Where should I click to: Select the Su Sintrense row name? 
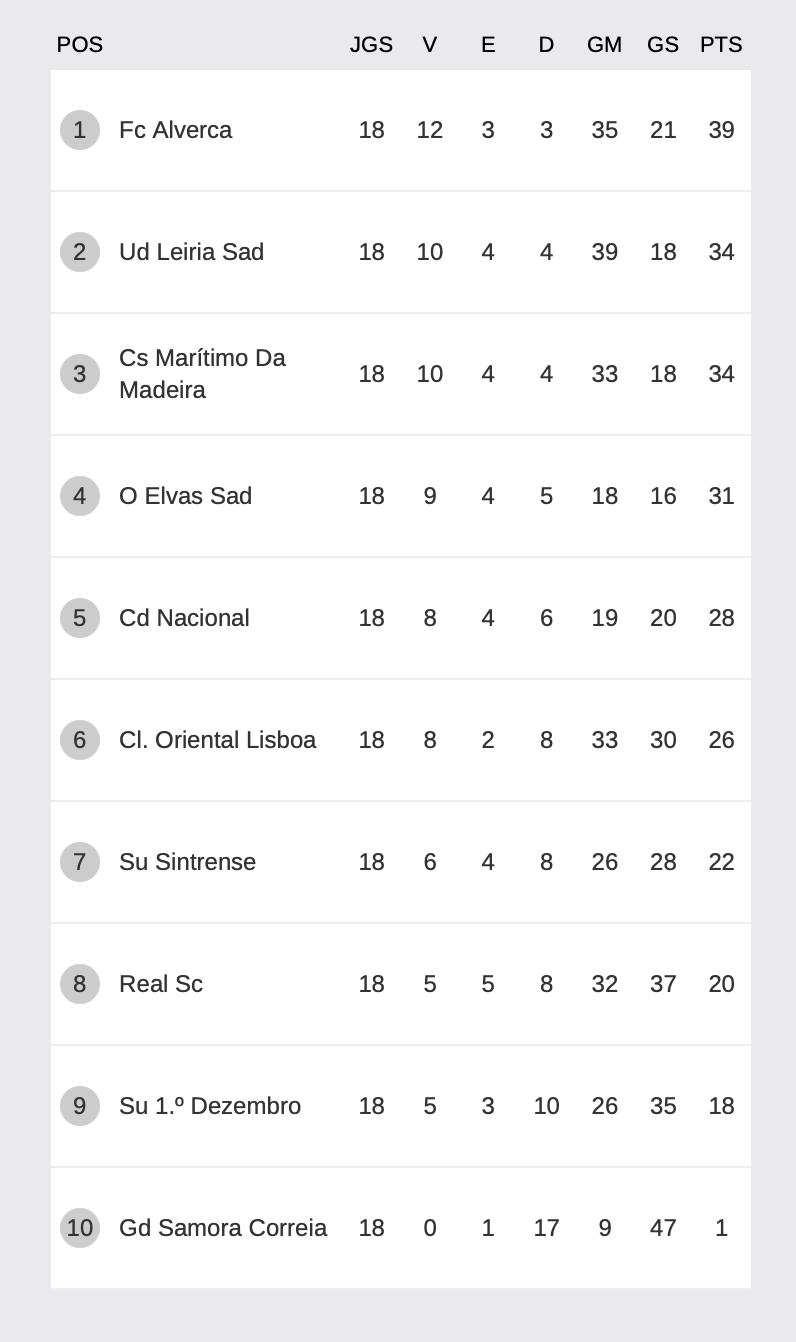point(187,862)
